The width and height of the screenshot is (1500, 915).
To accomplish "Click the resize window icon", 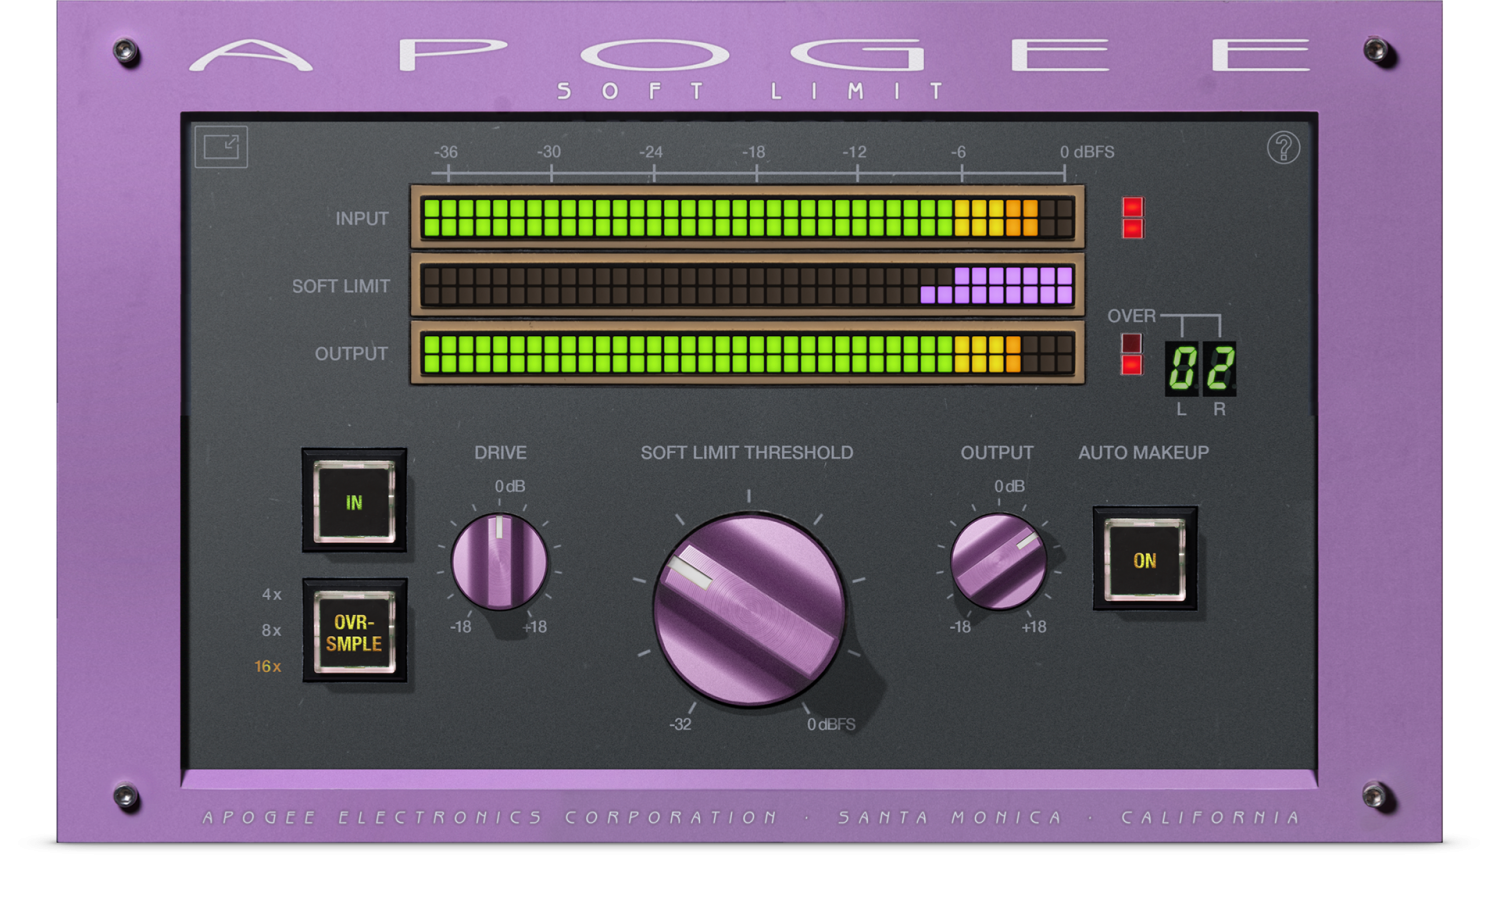I will (x=221, y=147).
